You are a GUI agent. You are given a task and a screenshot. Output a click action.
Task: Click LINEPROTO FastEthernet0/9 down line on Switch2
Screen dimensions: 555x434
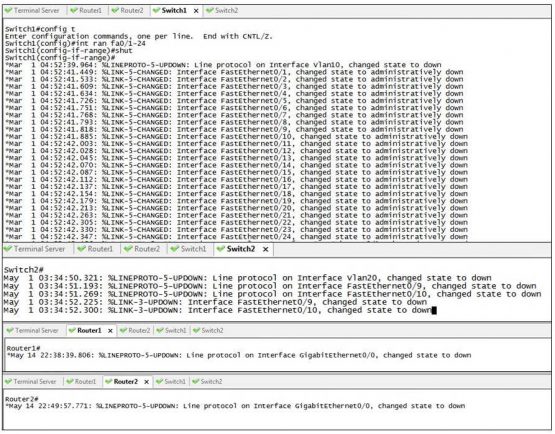click(270, 286)
